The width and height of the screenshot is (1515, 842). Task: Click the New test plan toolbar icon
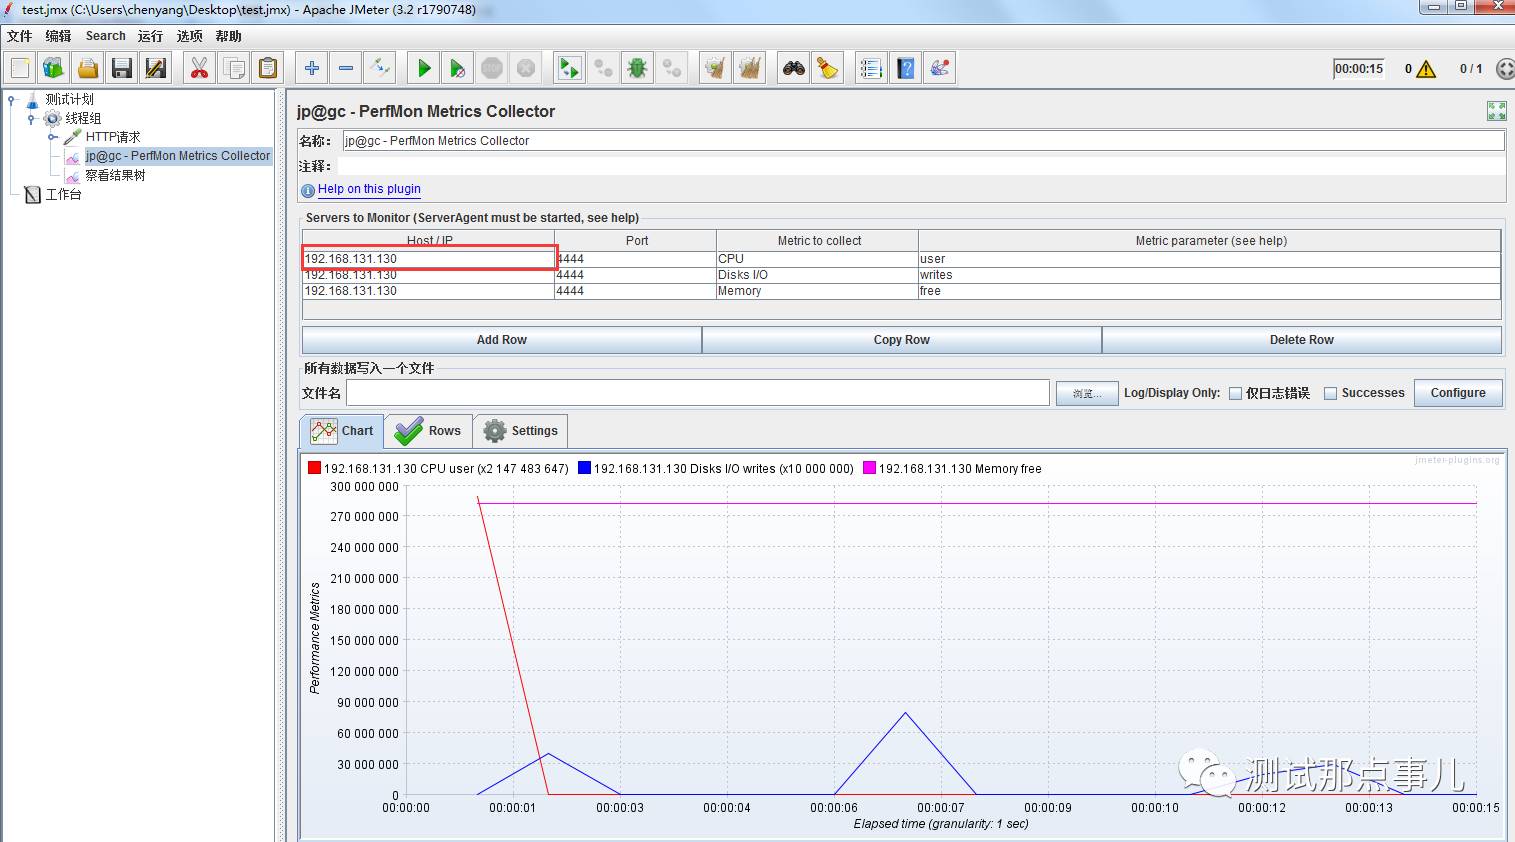pyautogui.click(x=20, y=68)
